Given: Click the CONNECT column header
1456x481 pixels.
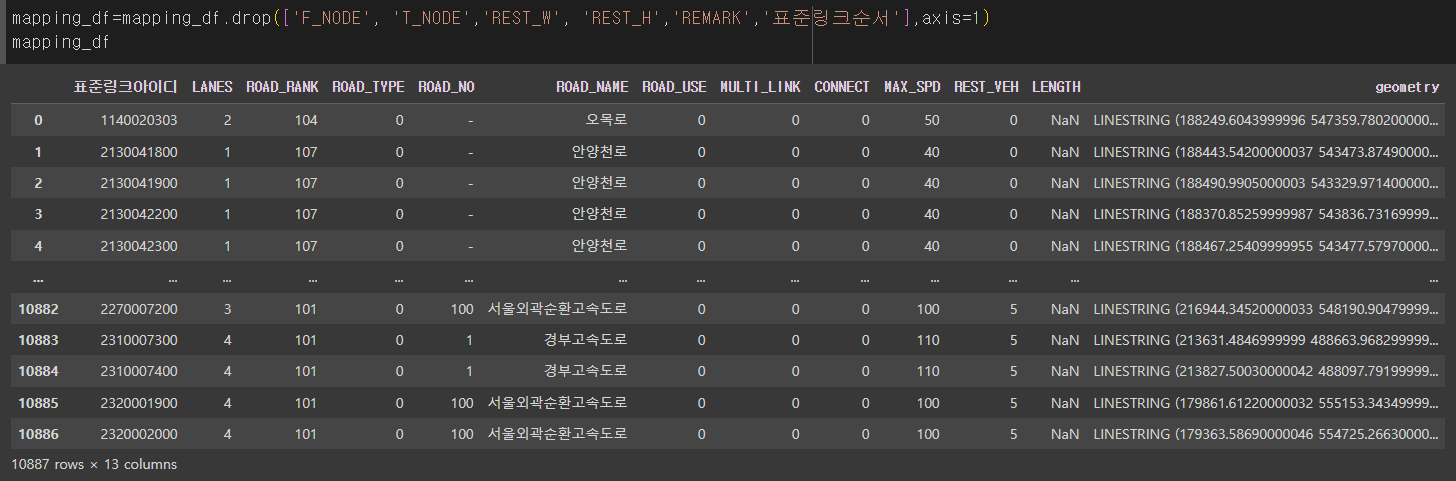Looking at the screenshot, I should click(x=842, y=87).
